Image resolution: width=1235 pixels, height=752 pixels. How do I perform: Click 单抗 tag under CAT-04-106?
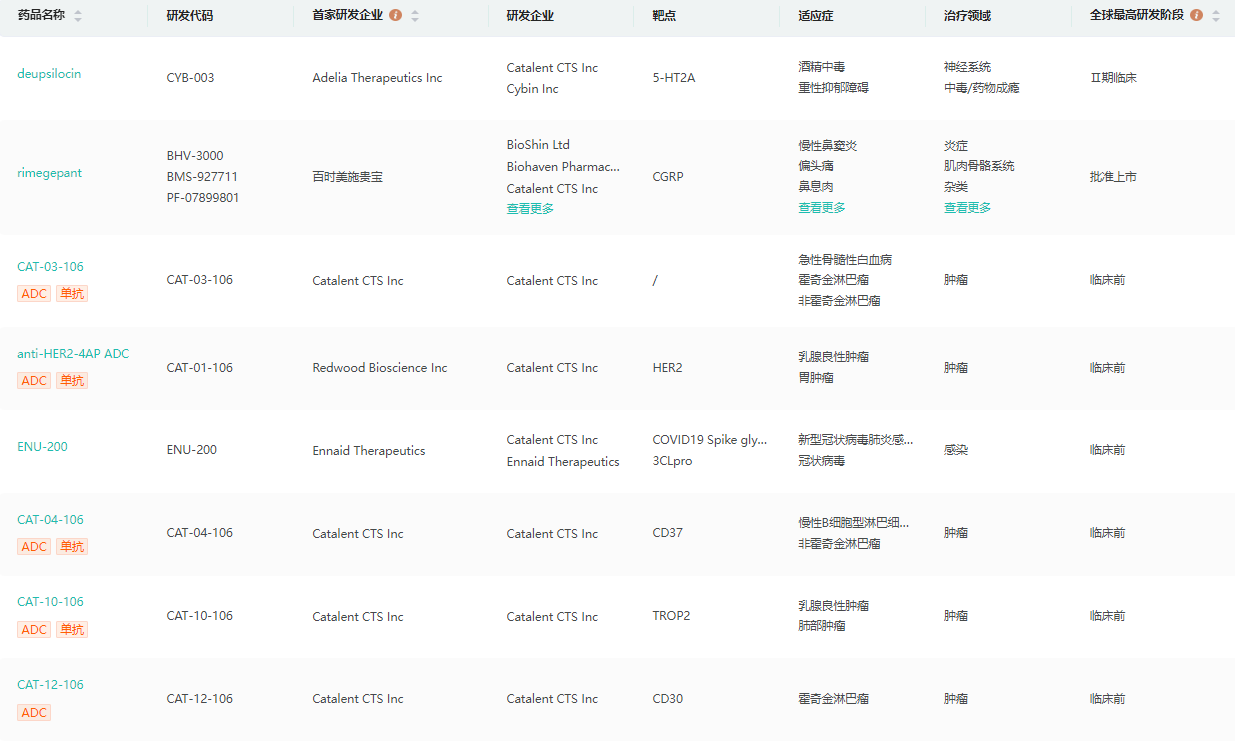72,547
